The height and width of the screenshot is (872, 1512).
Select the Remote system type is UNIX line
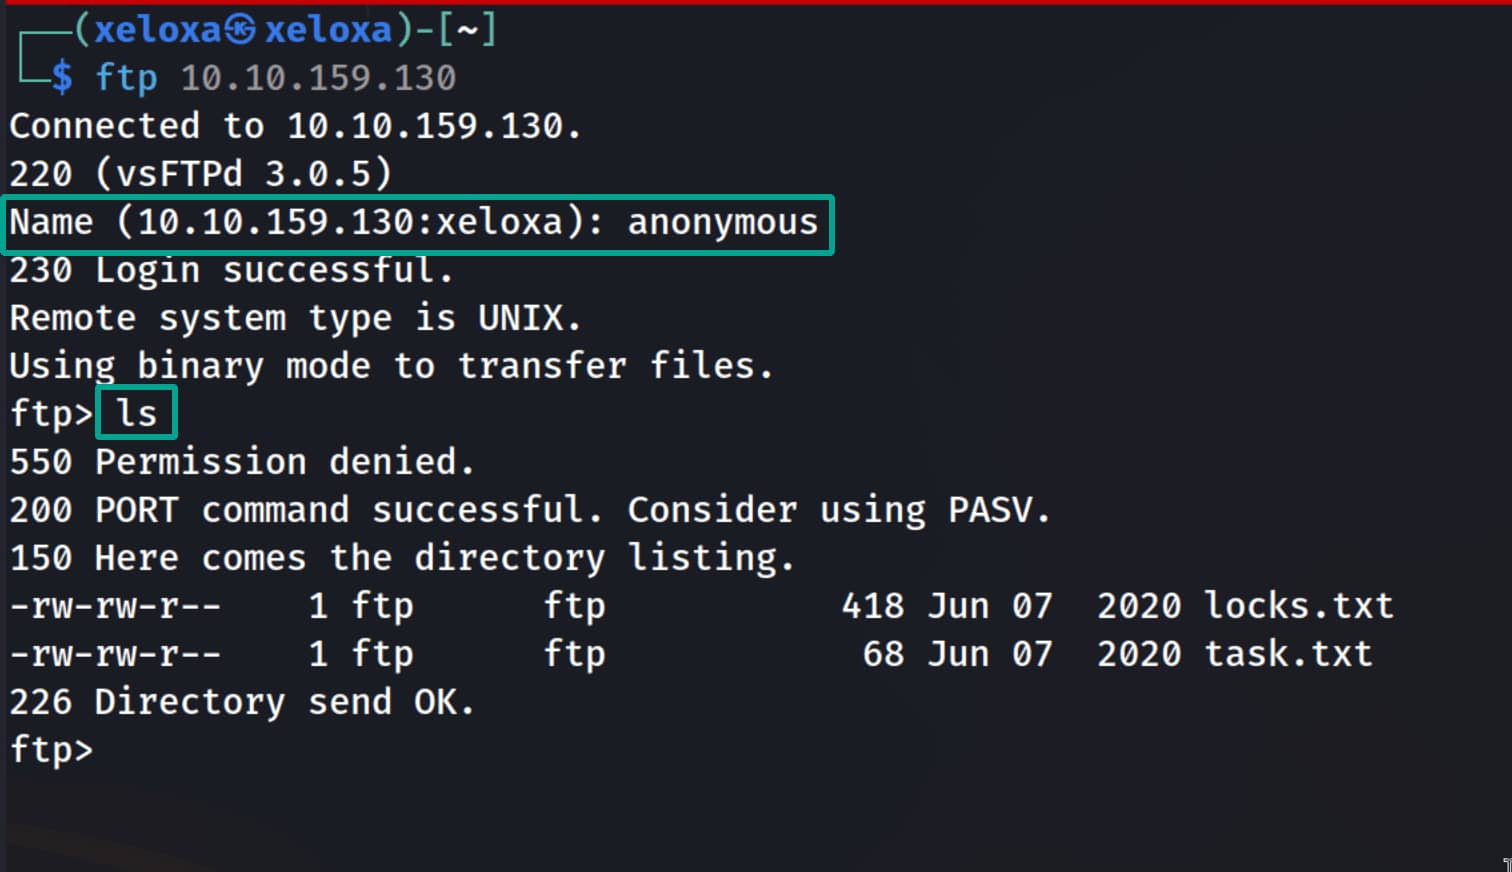(x=295, y=318)
